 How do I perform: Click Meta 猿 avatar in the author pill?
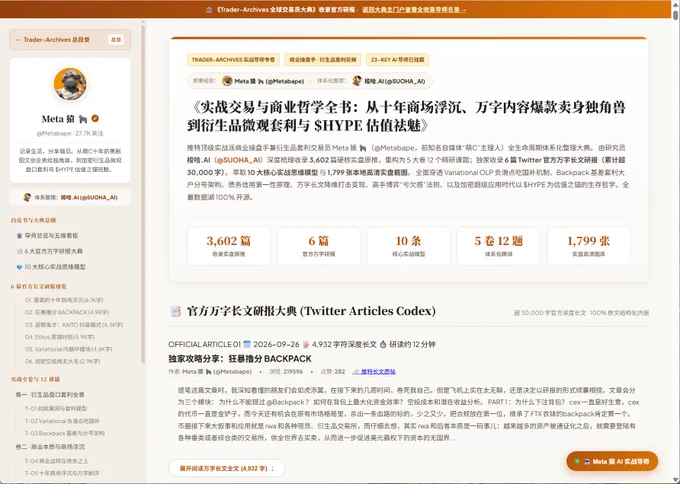click(x=227, y=81)
